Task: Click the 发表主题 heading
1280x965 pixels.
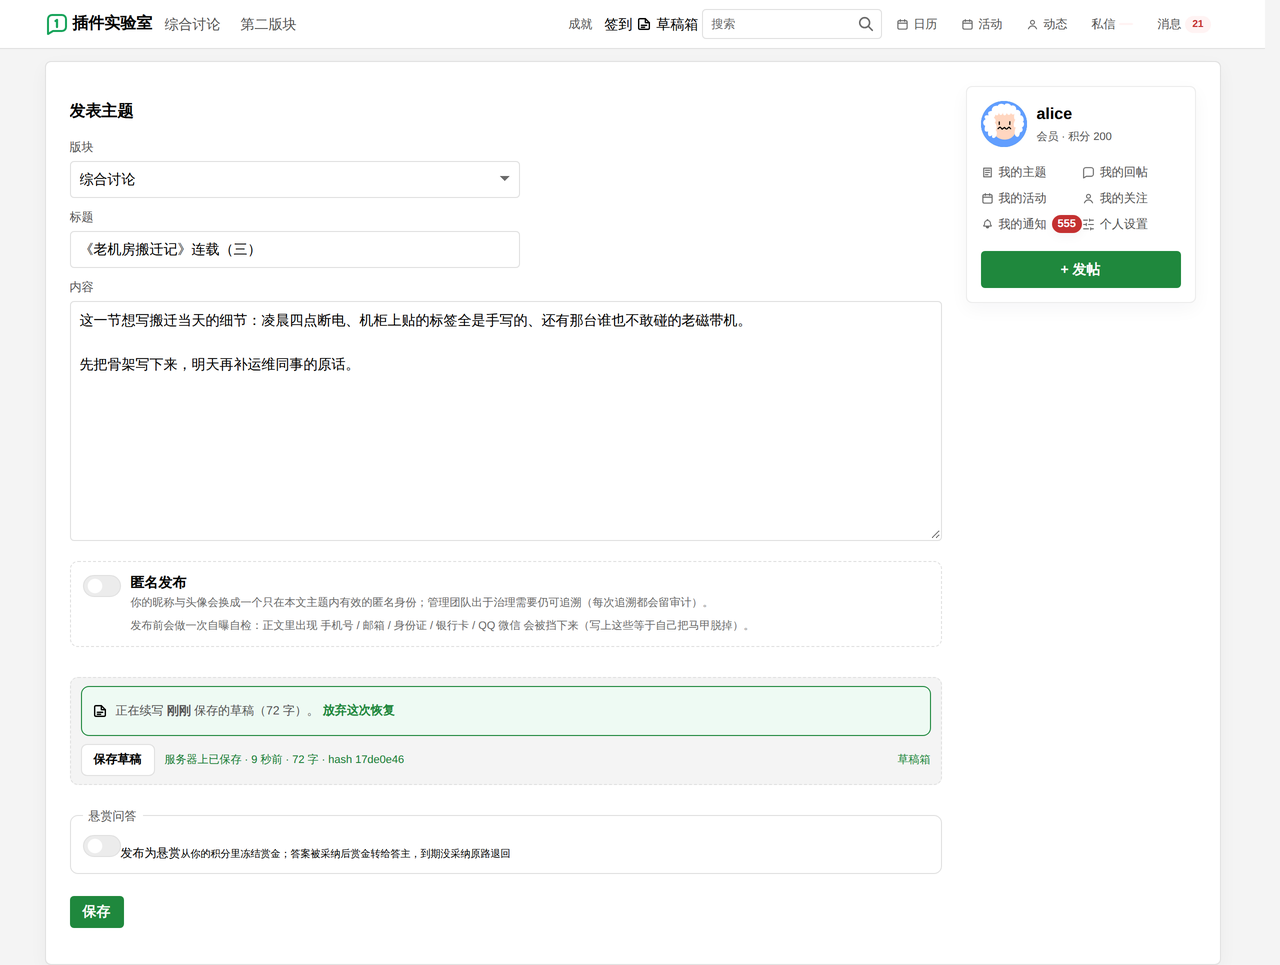Action: pos(102,111)
